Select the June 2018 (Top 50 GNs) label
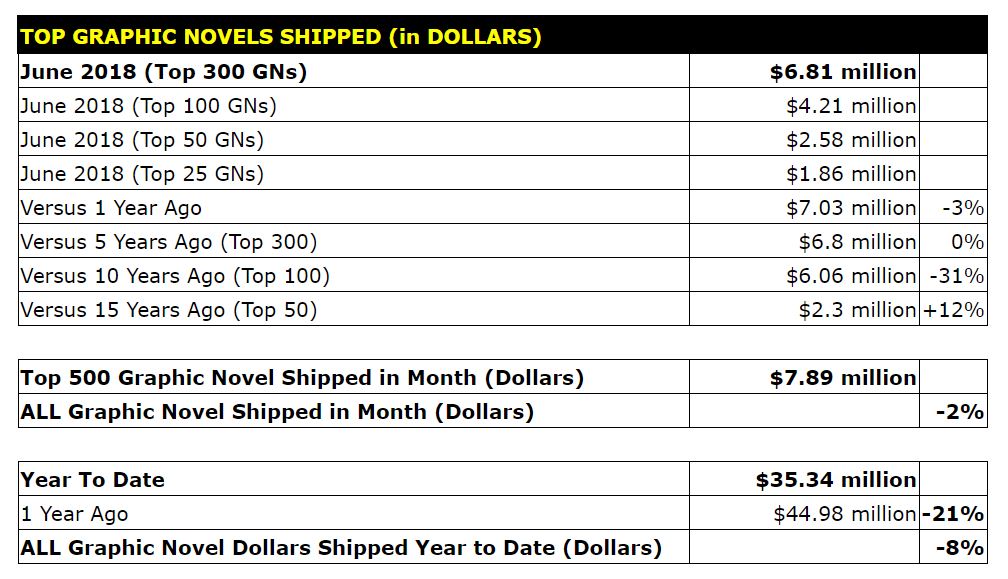Image resolution: width=1008 pixels, height=579 pixels. 143,140
